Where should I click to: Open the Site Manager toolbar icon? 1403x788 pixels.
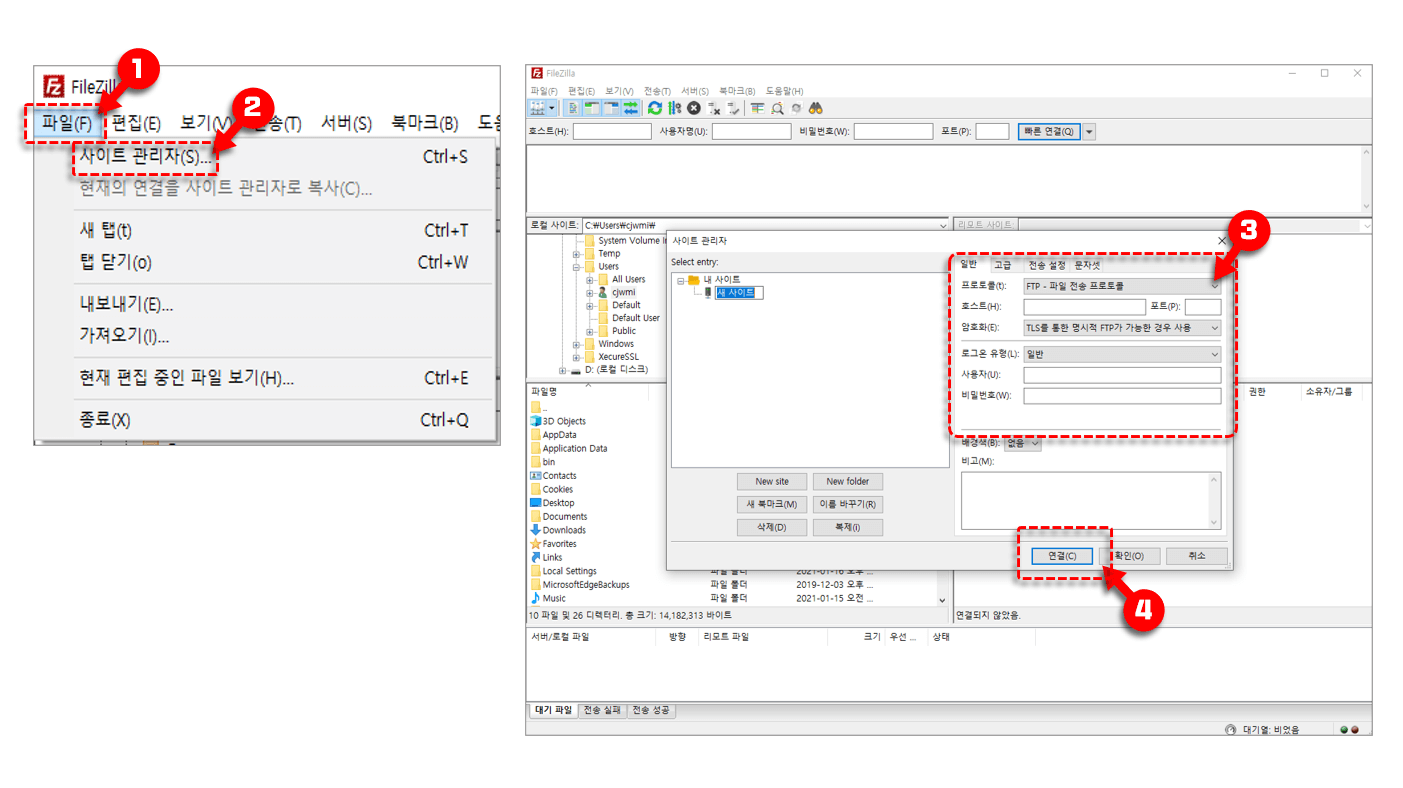coord(538,108)
